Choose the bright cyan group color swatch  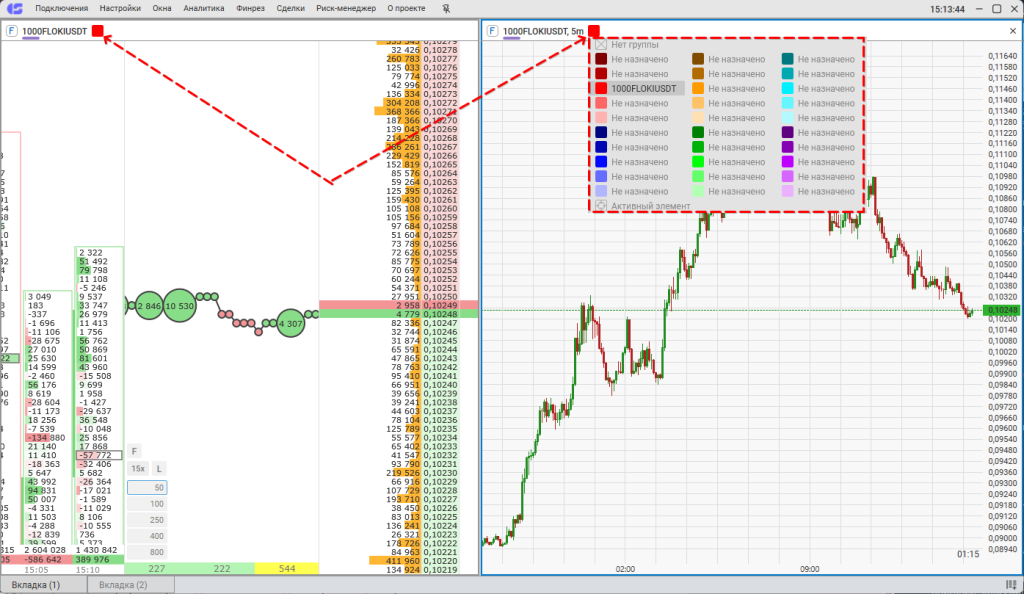[788, 89]
